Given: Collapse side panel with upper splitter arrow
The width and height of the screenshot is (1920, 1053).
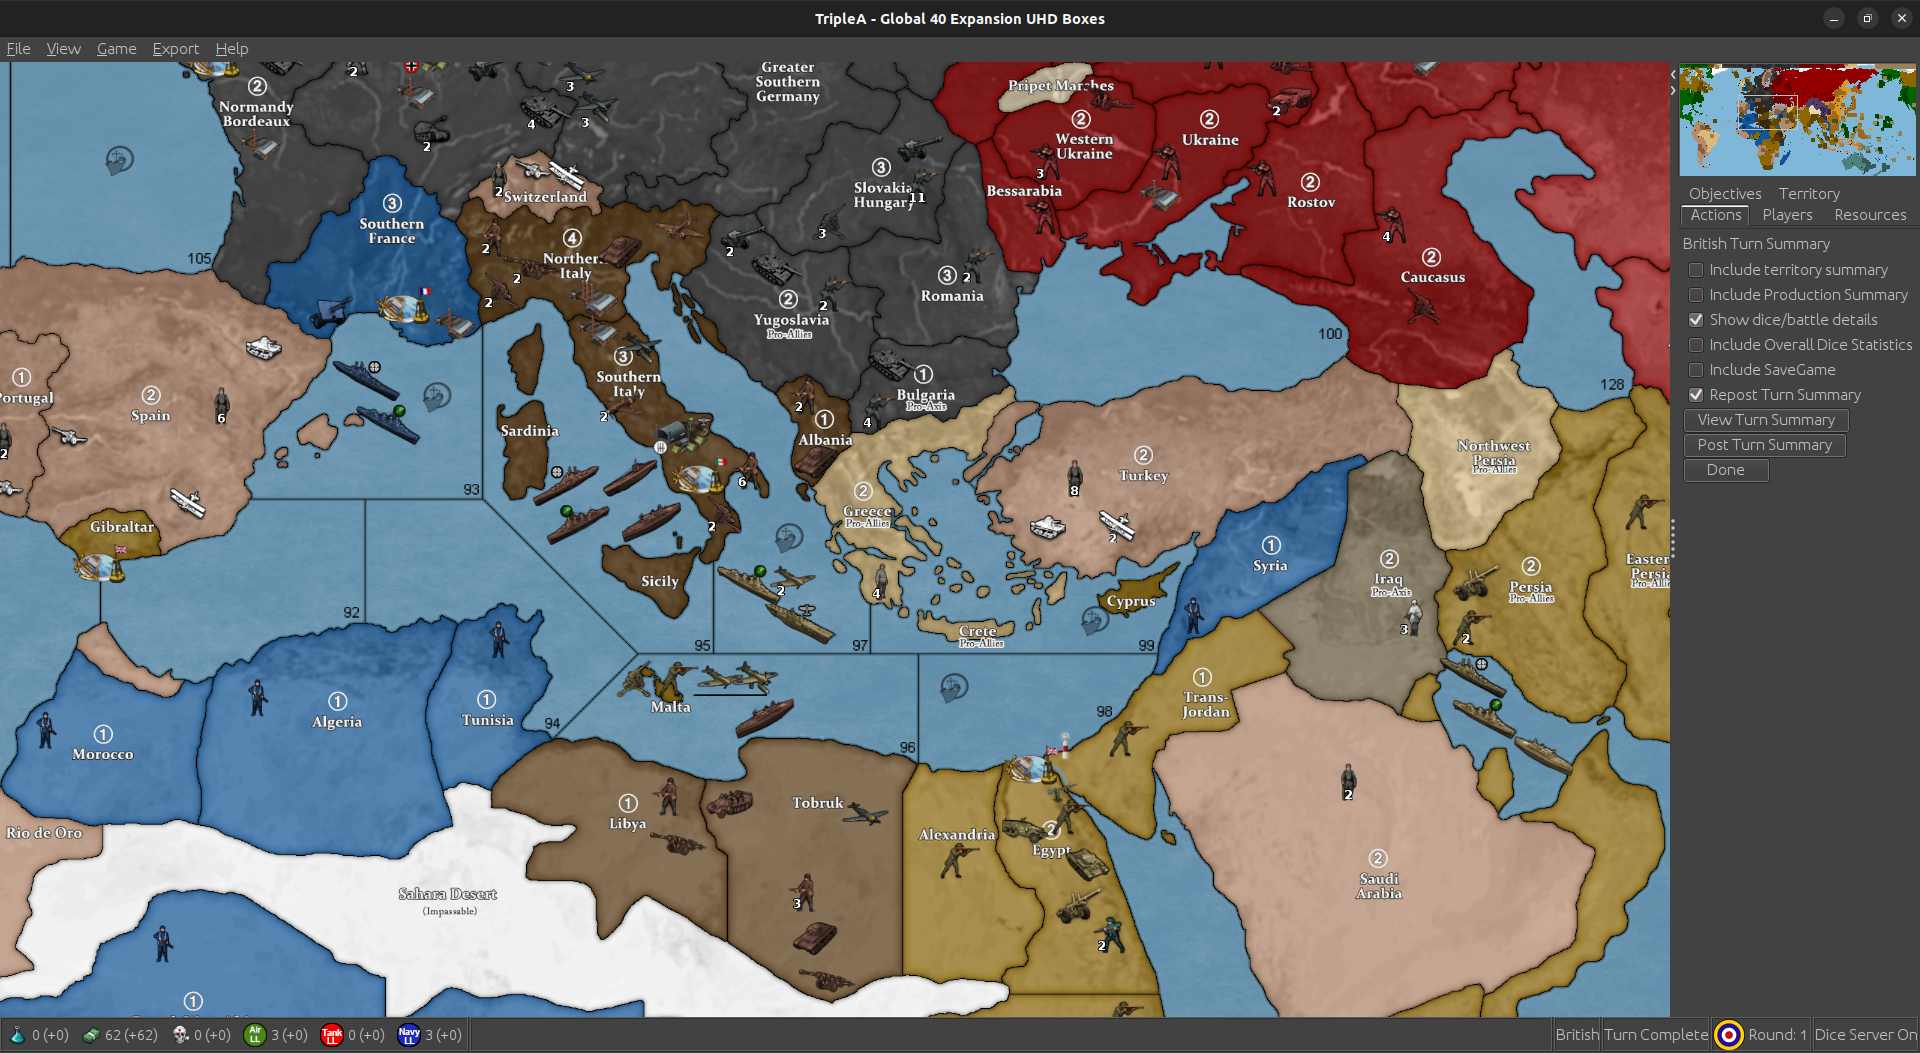Looking at the screenshot, I should coord(1673,74).
